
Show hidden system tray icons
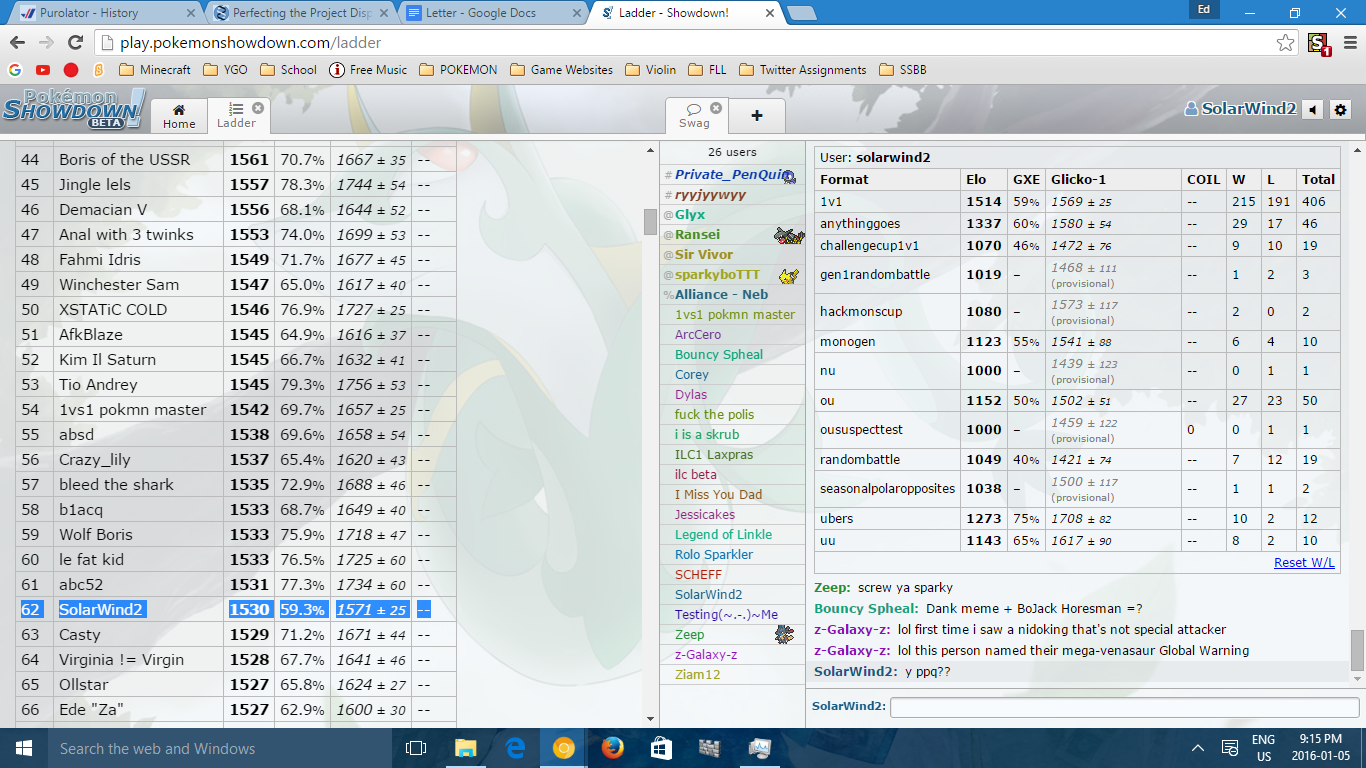(1198, 748)
